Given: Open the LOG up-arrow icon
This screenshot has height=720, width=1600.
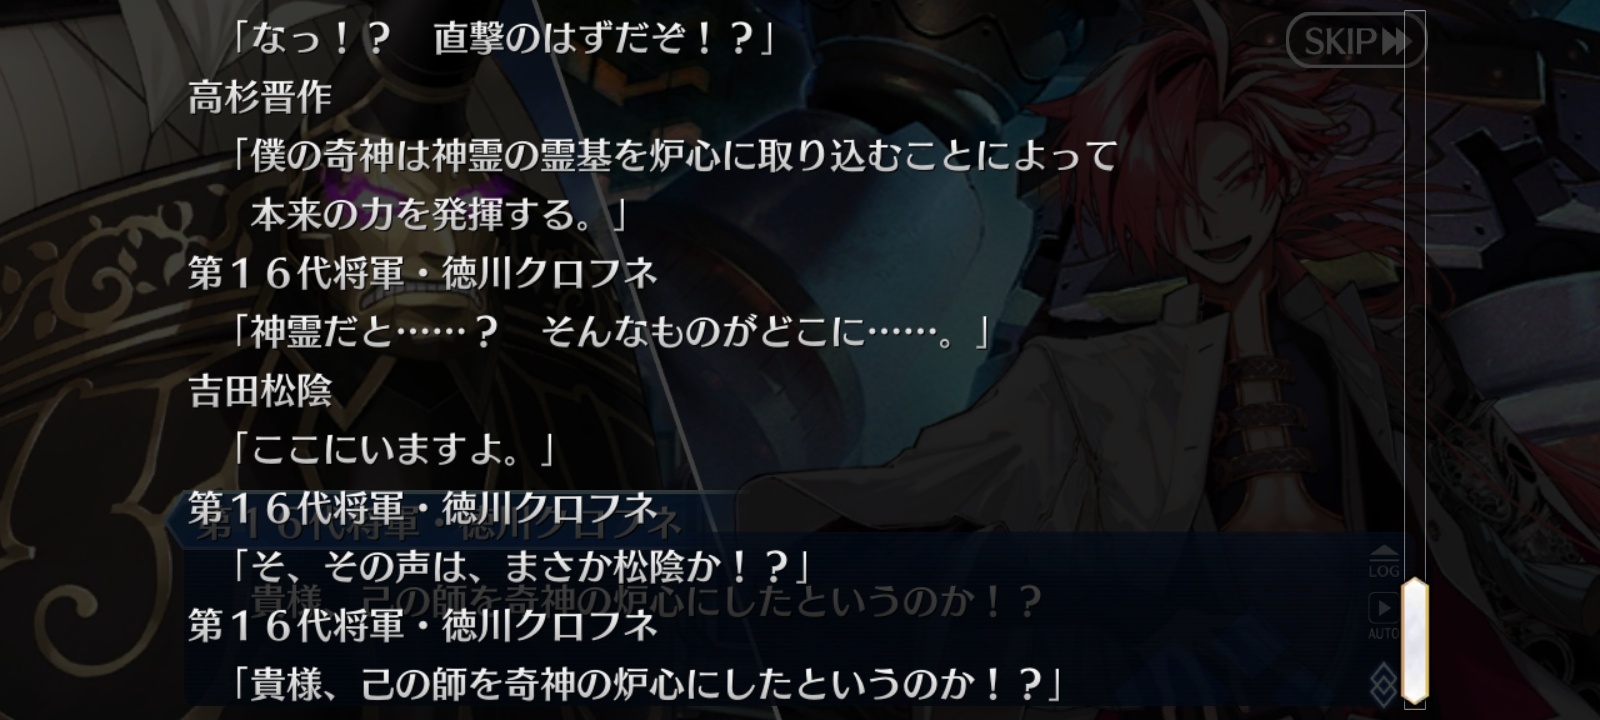Looking at the screenshot, I should 1384,562.
